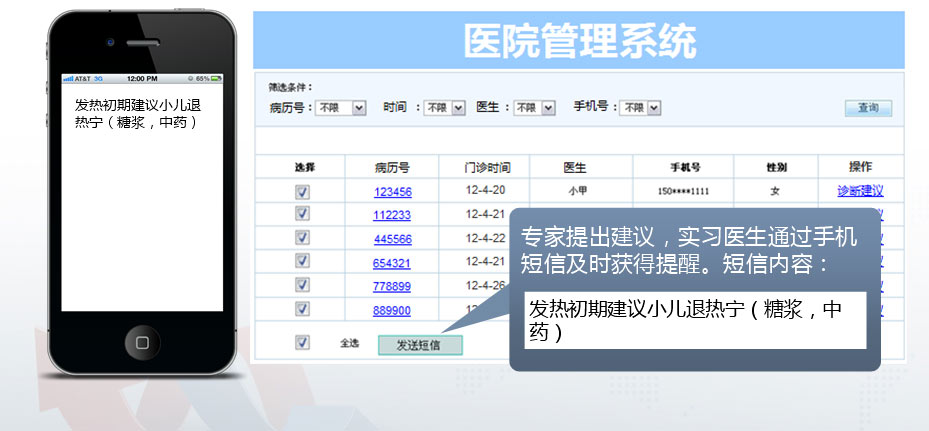Click 诊断建议 link in the first row
This screenshot has height=431, width=929.
[x=860, y=191]
